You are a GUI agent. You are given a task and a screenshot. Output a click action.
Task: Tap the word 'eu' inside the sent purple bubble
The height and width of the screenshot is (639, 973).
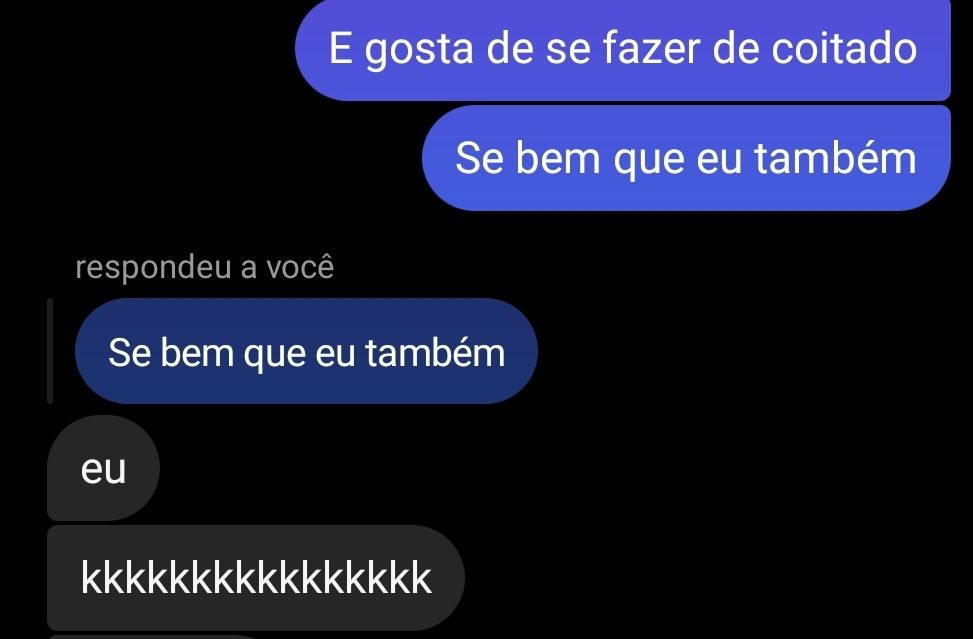coord(719,160)
